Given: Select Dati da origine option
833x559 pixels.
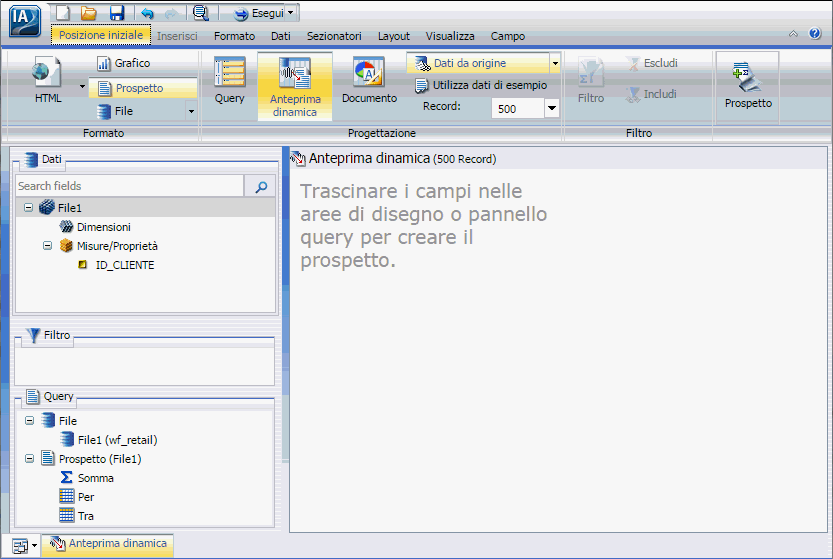Looking at the screenshot, I should (478, 63).
